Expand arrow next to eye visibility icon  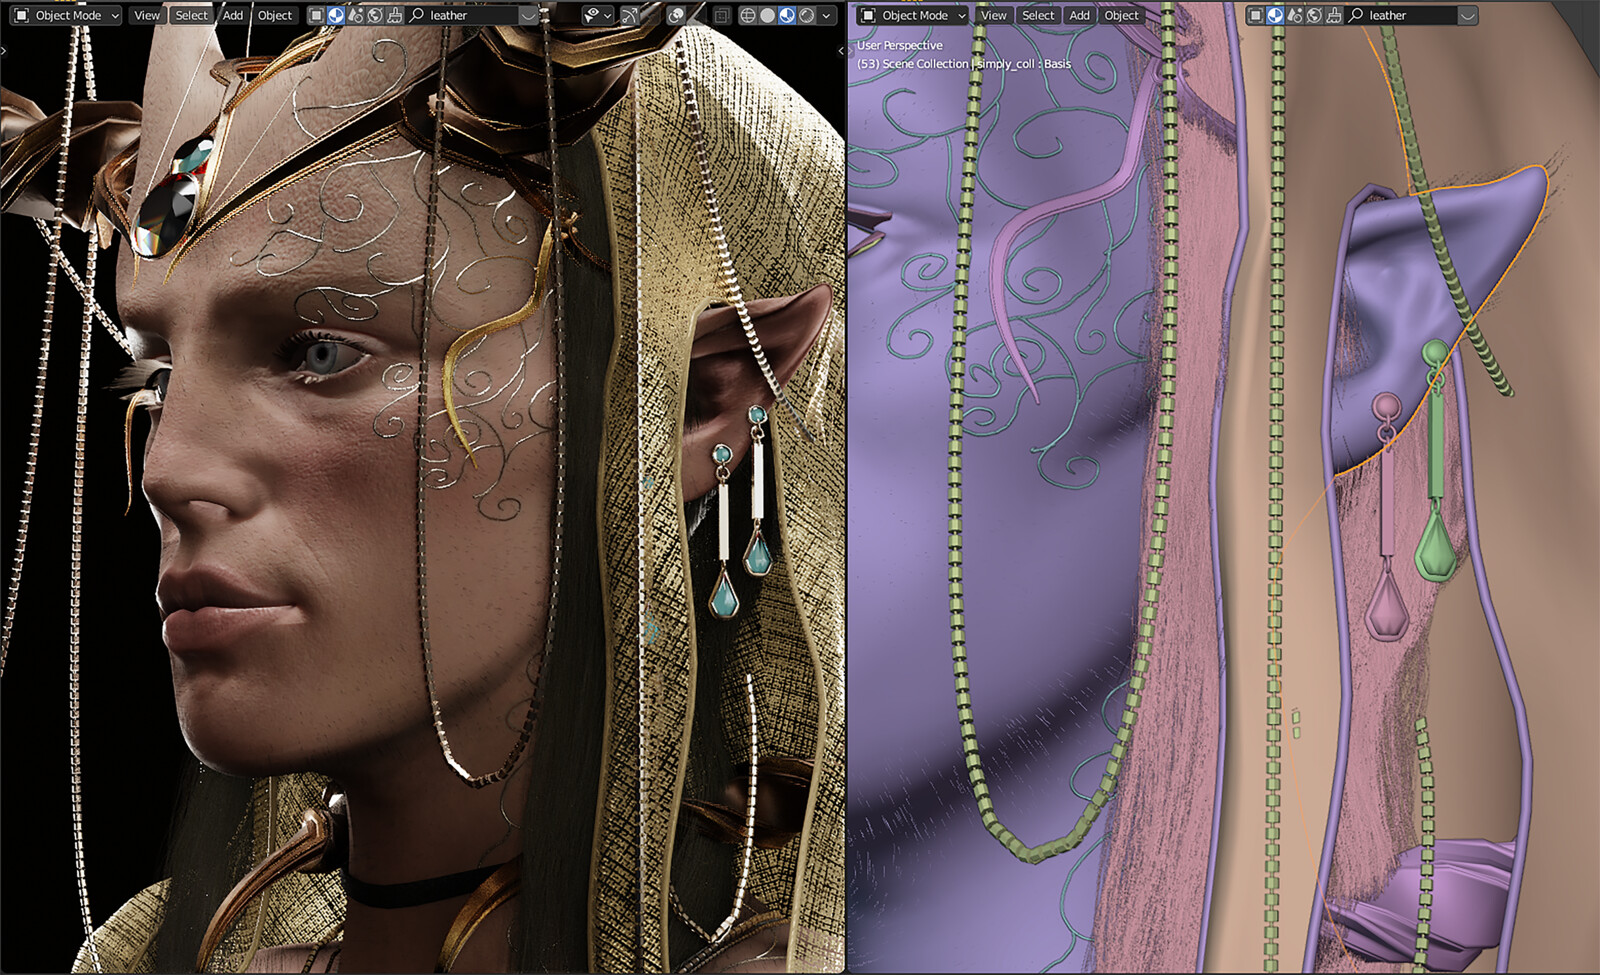click(607, 15)
